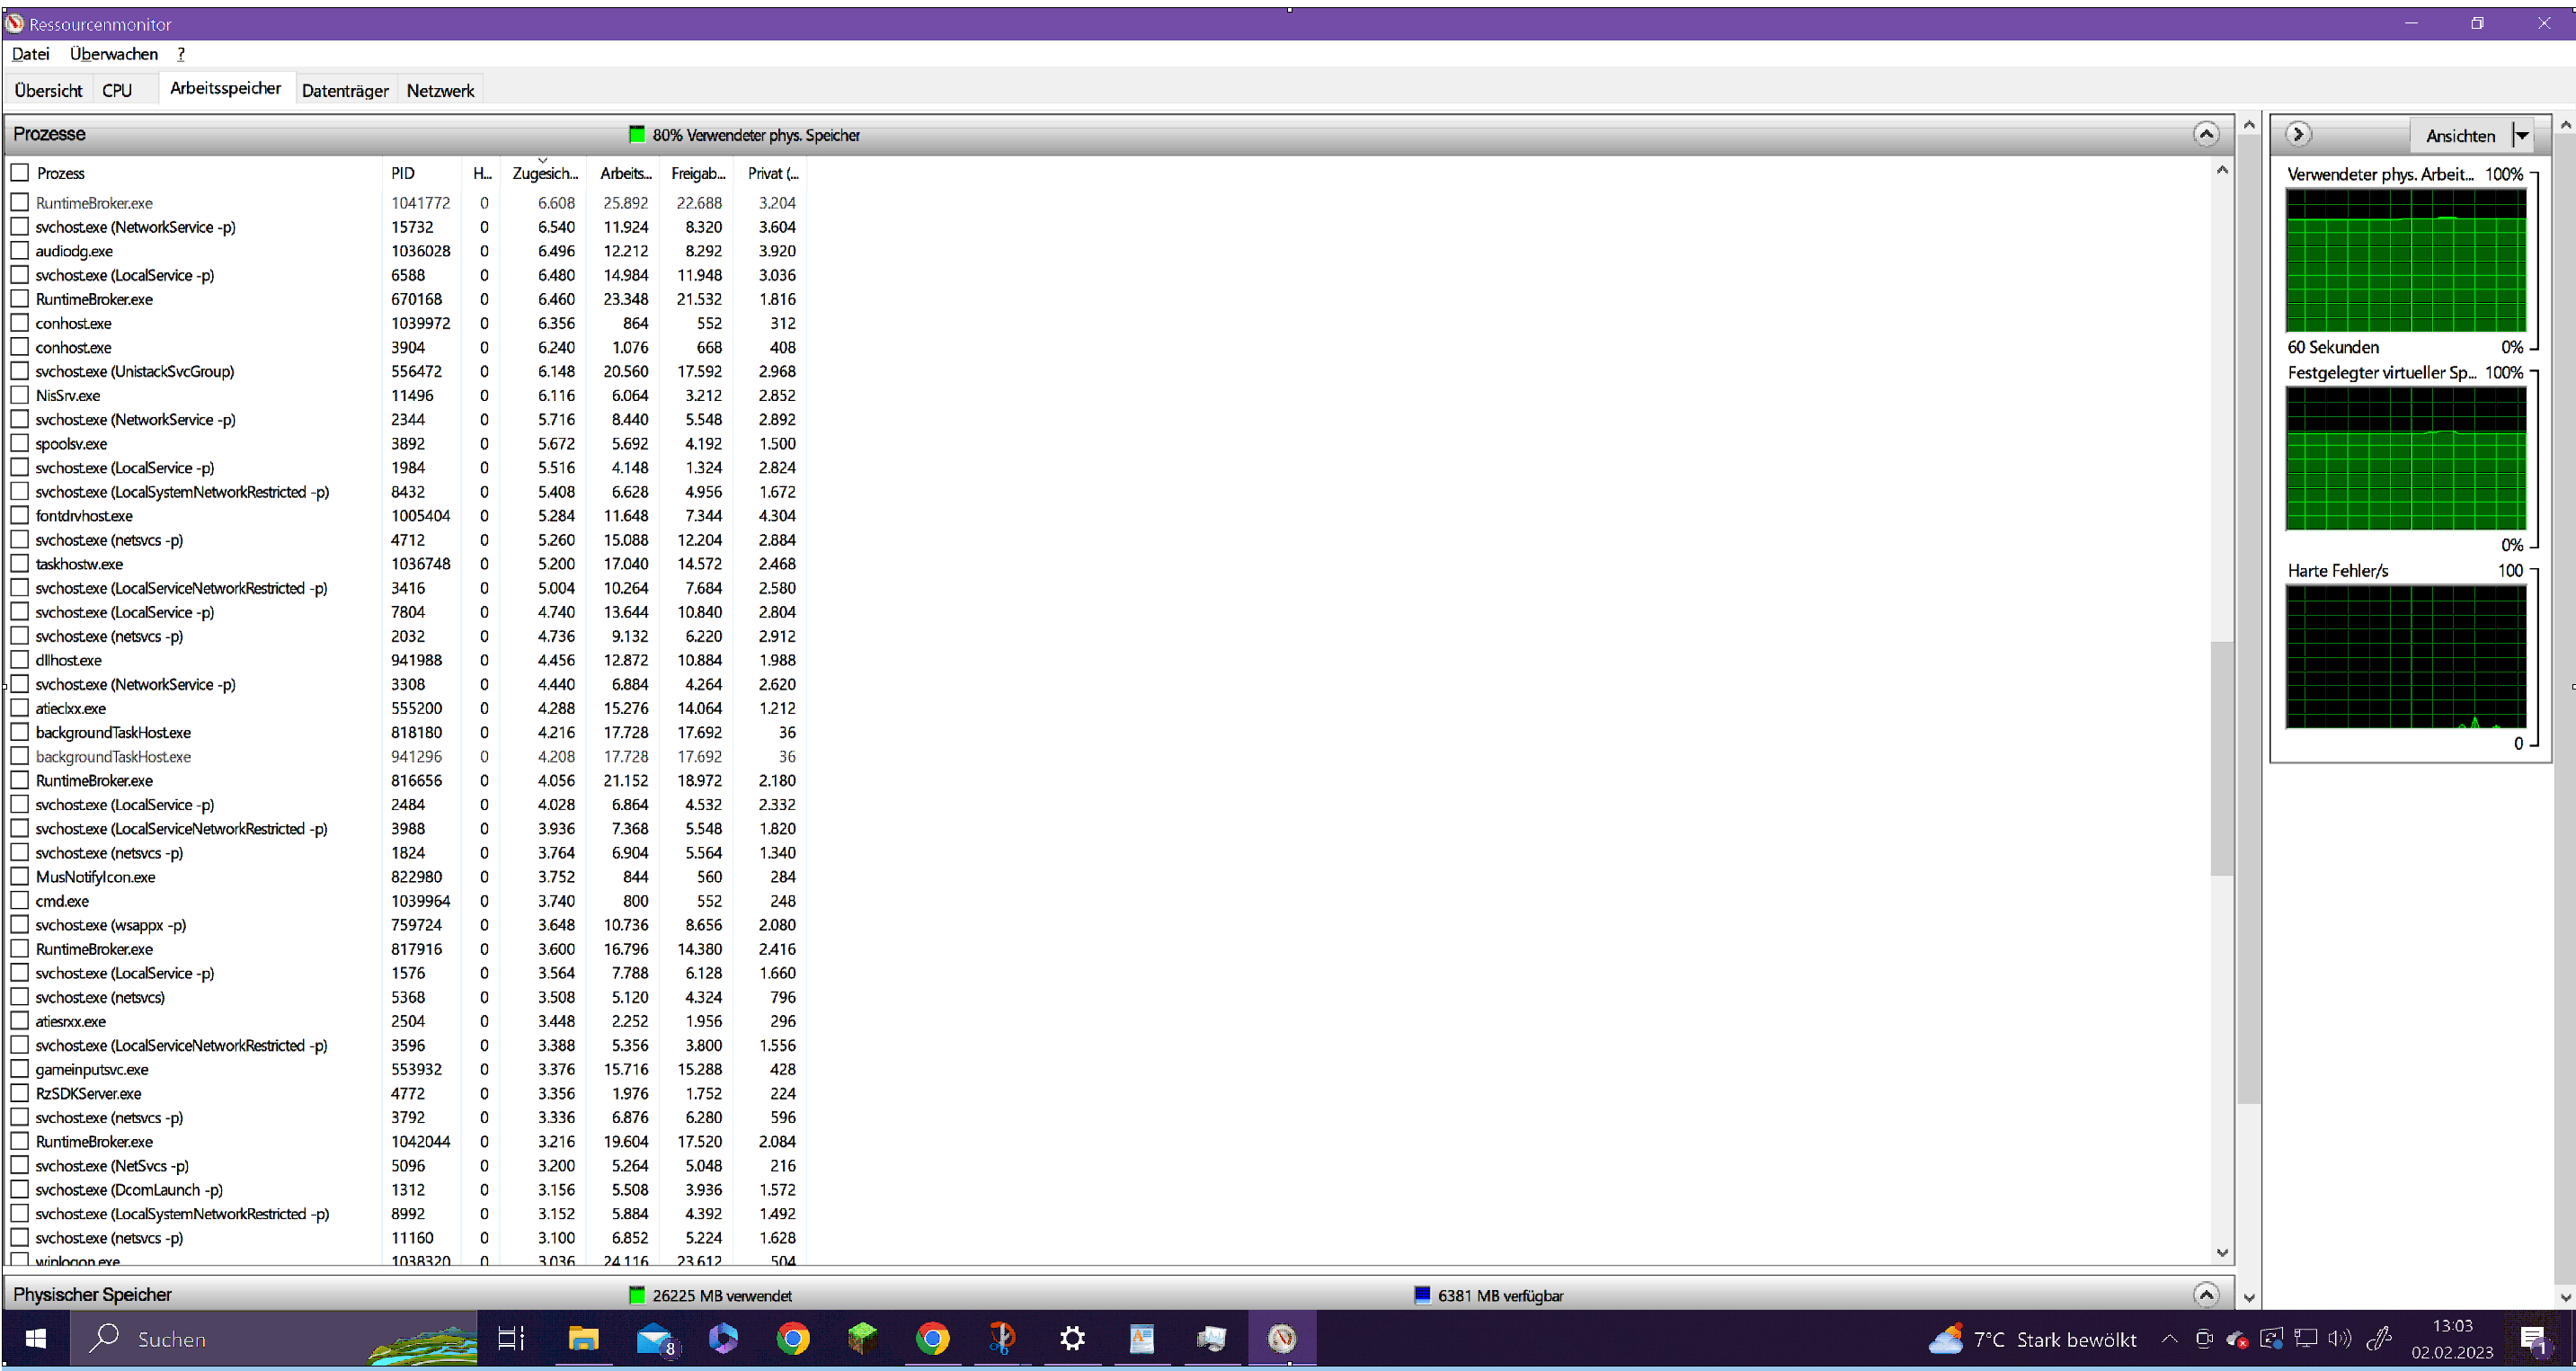
Task: Open Task View from the taskbar
Action: click(x=511, y=1338)
